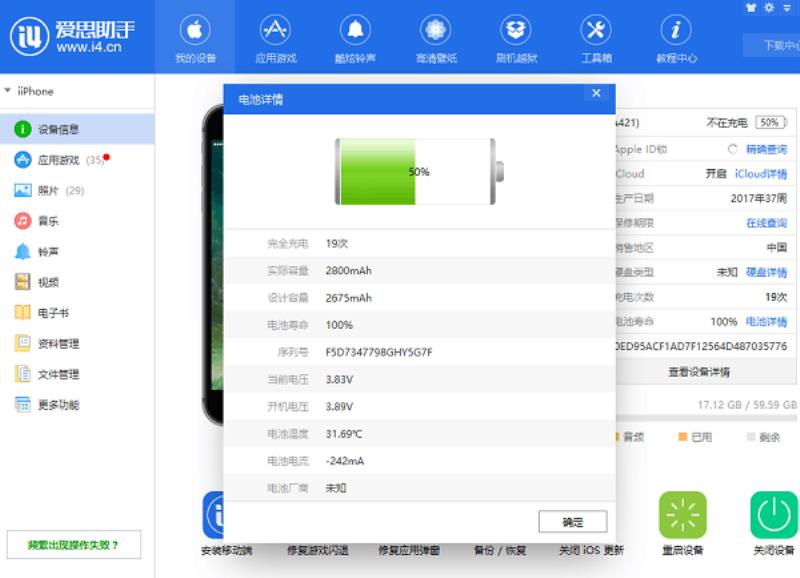Click the 确定 button in battery dialog
This screenshot has width=800, height=578.
pos(573,521)
